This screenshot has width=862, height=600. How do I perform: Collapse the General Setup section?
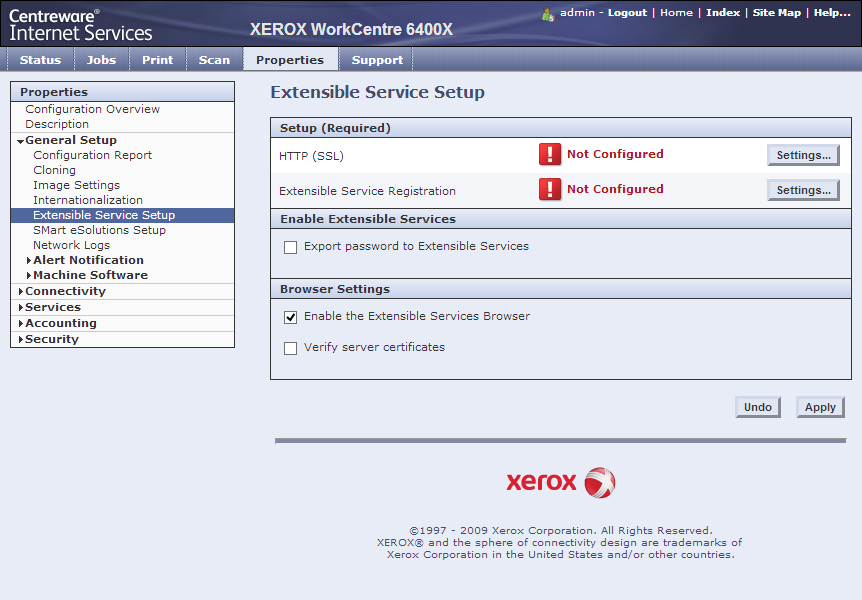[x=21, y=141]
